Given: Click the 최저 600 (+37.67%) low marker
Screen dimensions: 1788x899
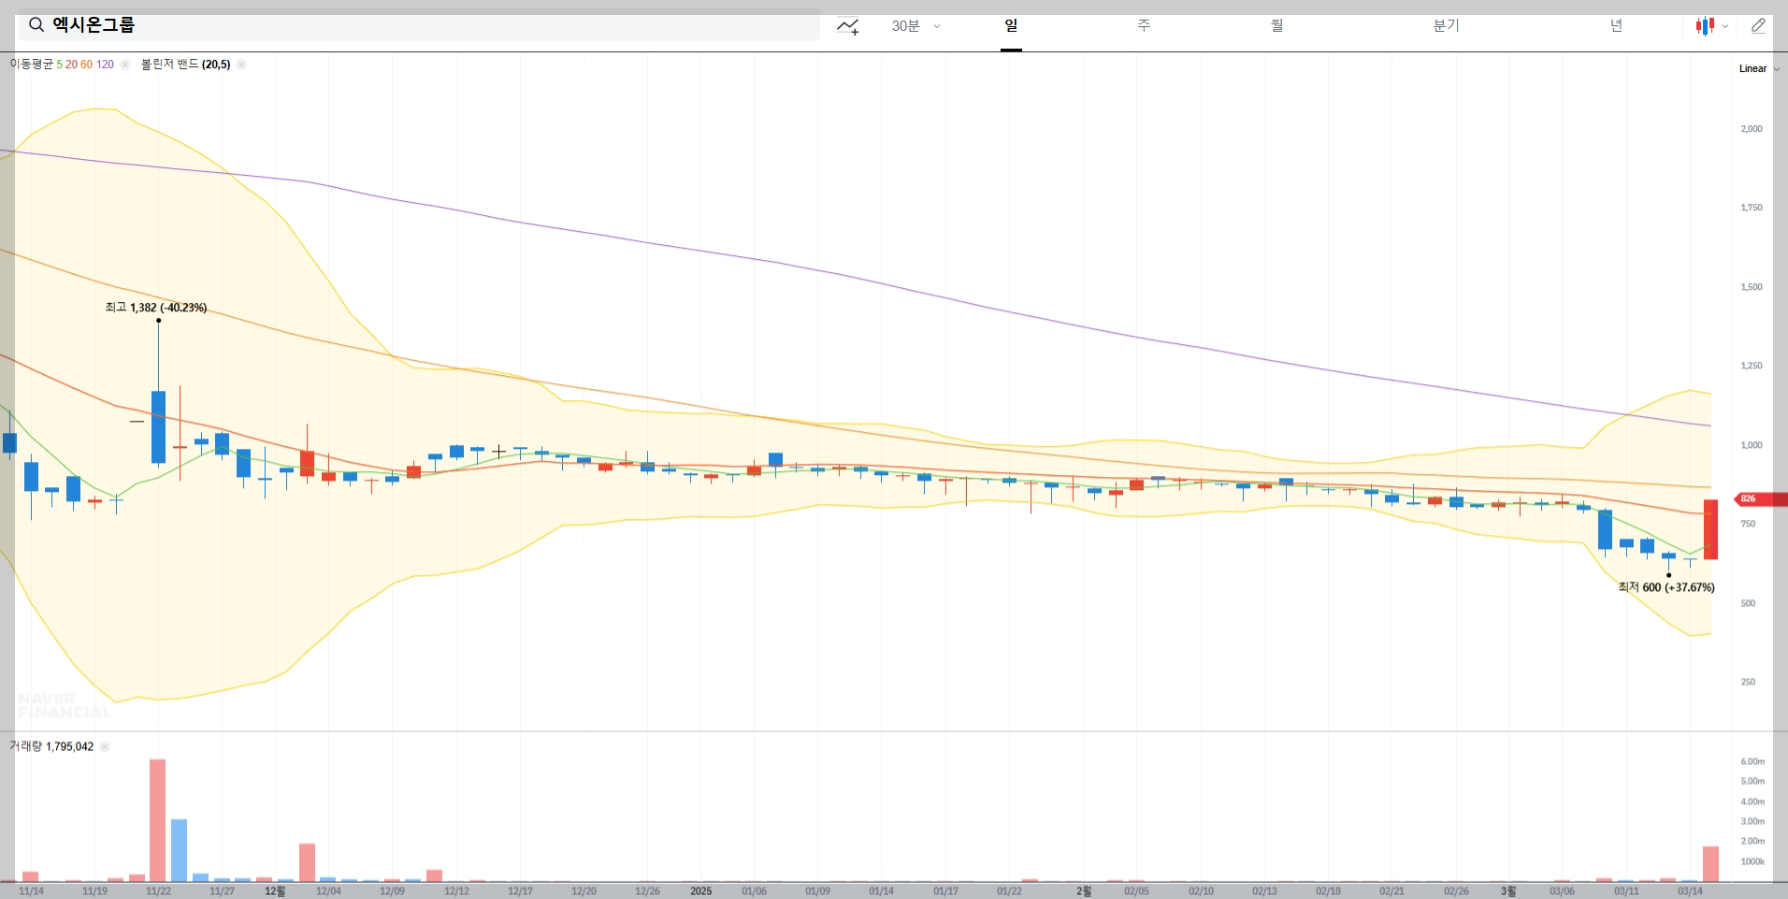Looking at the screenshot, I should click(1666, 588).
